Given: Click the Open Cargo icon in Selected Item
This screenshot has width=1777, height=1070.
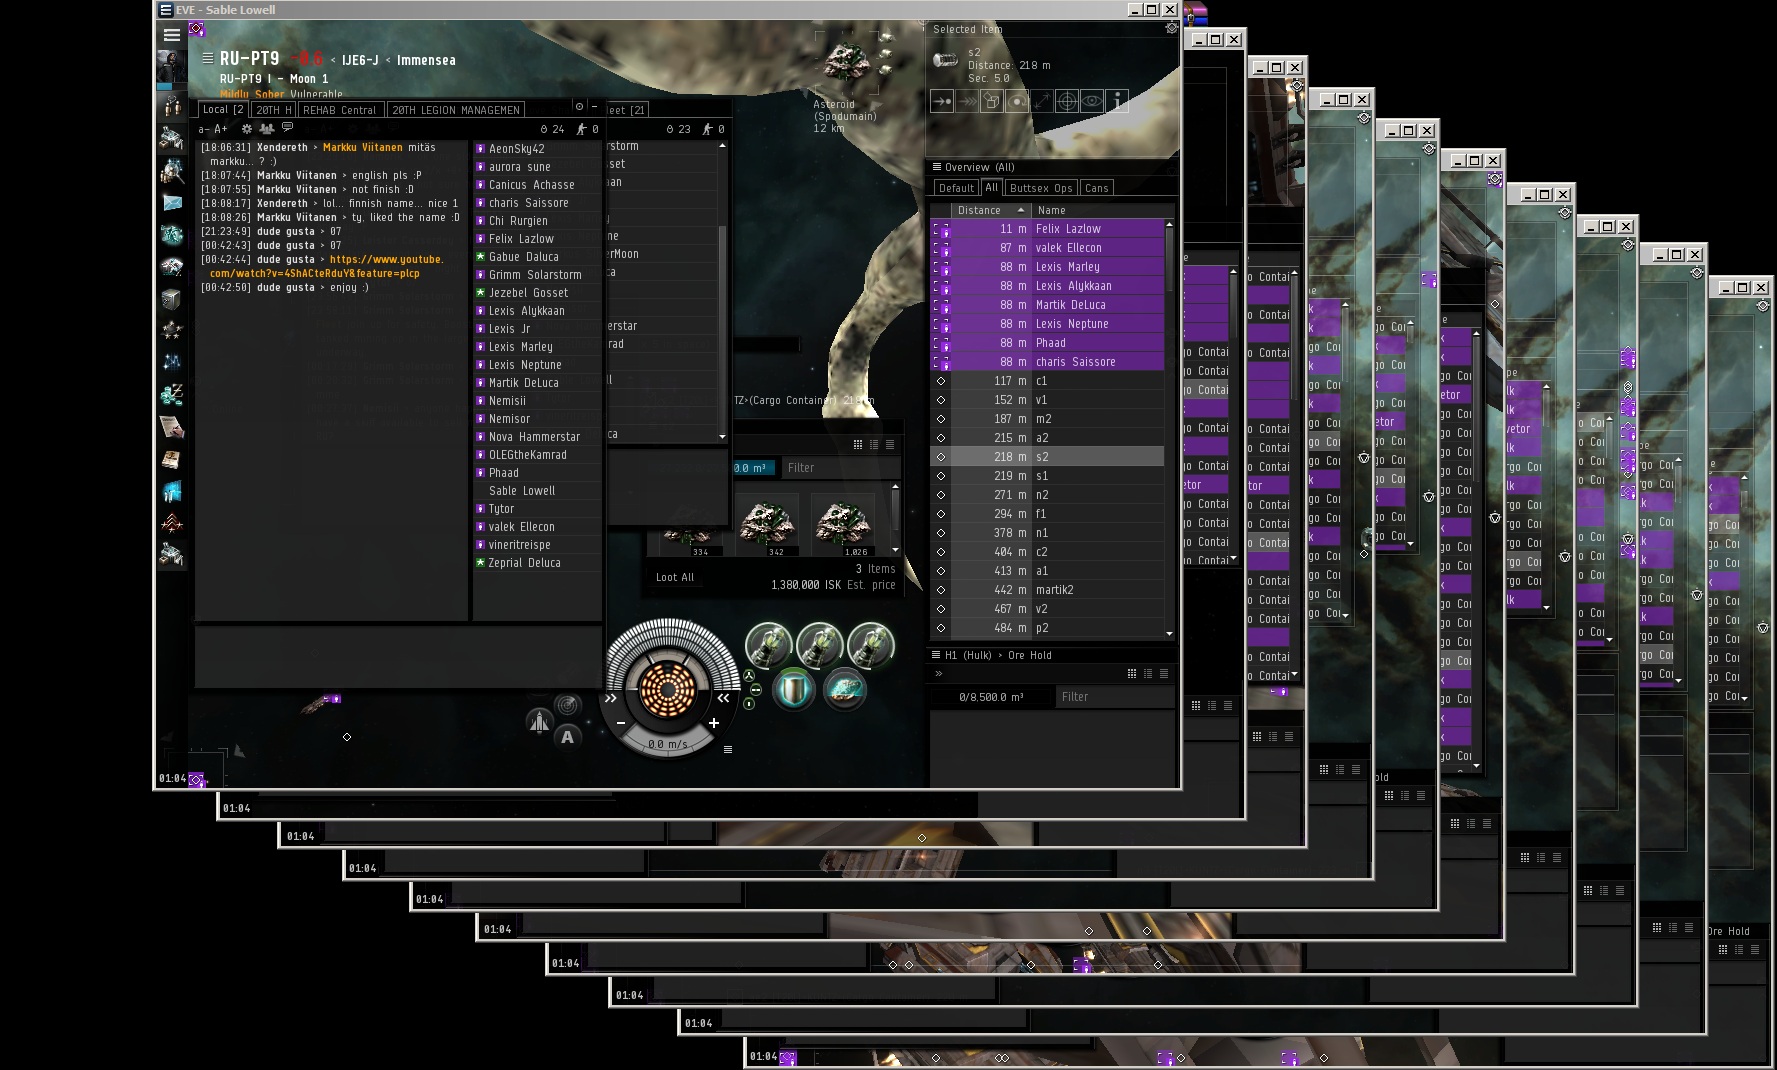Looking at the screenshot, I should (992, 101).
